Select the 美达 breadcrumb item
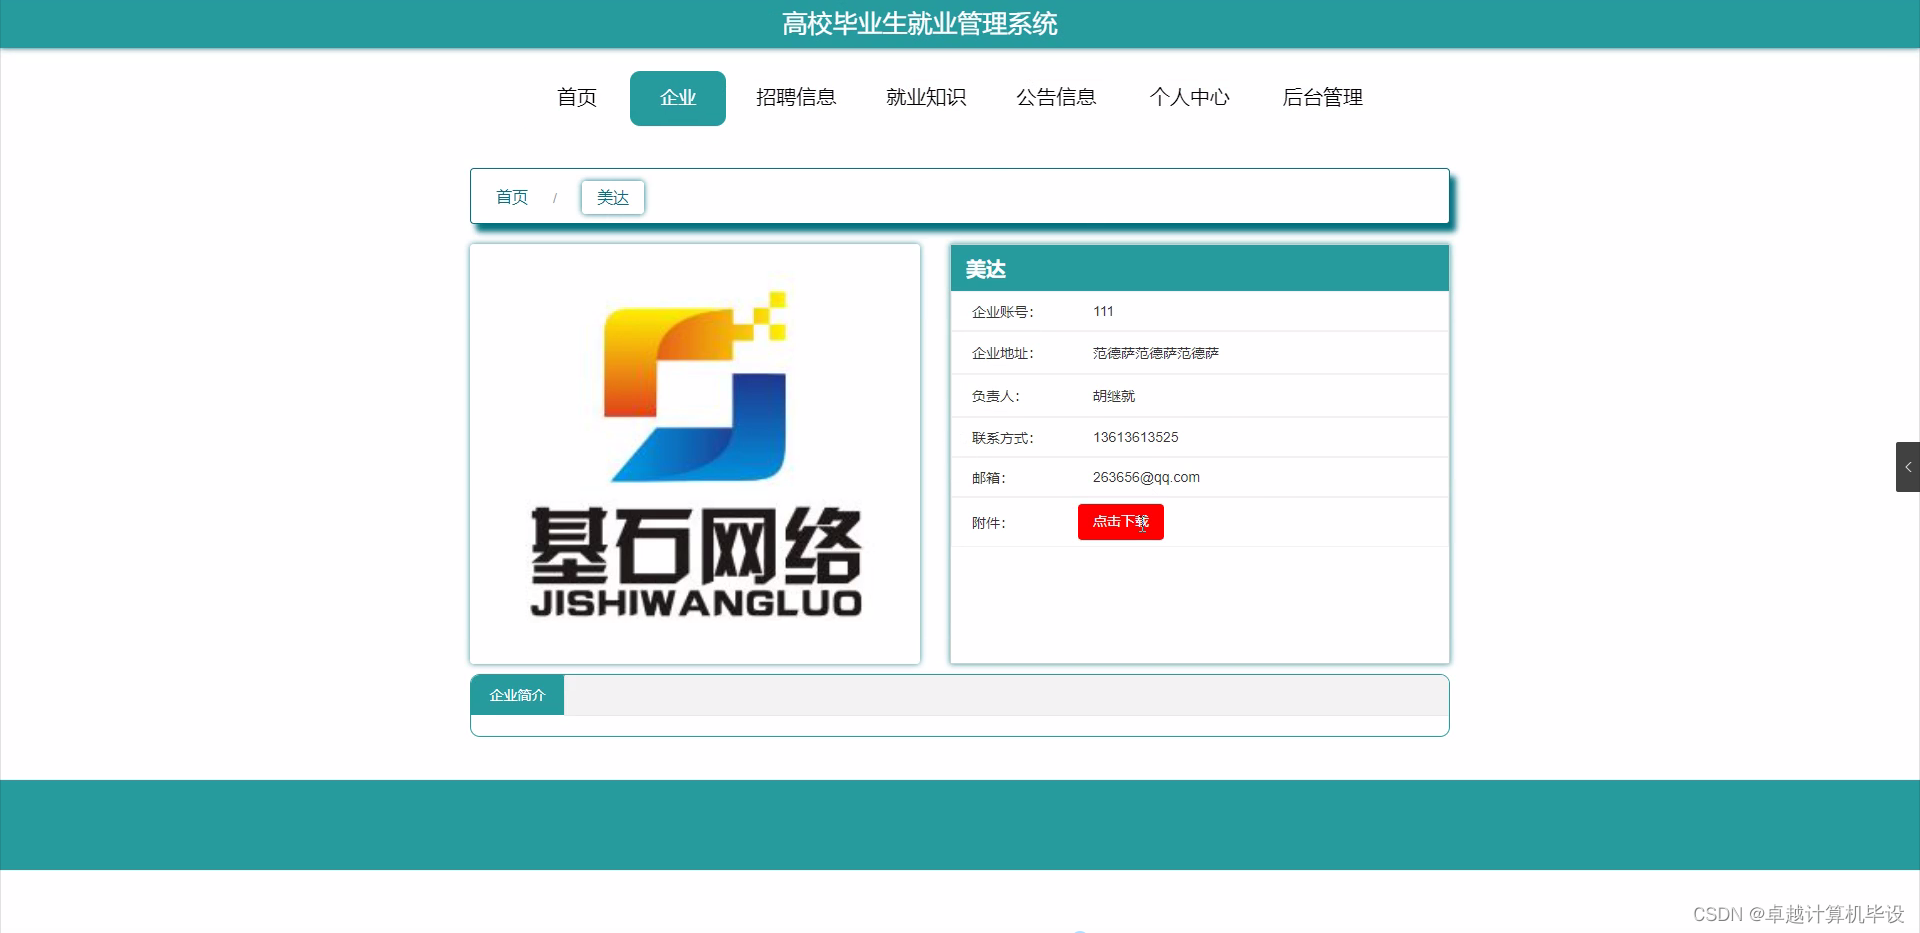 pyautogui.click(x=612, y=197)
